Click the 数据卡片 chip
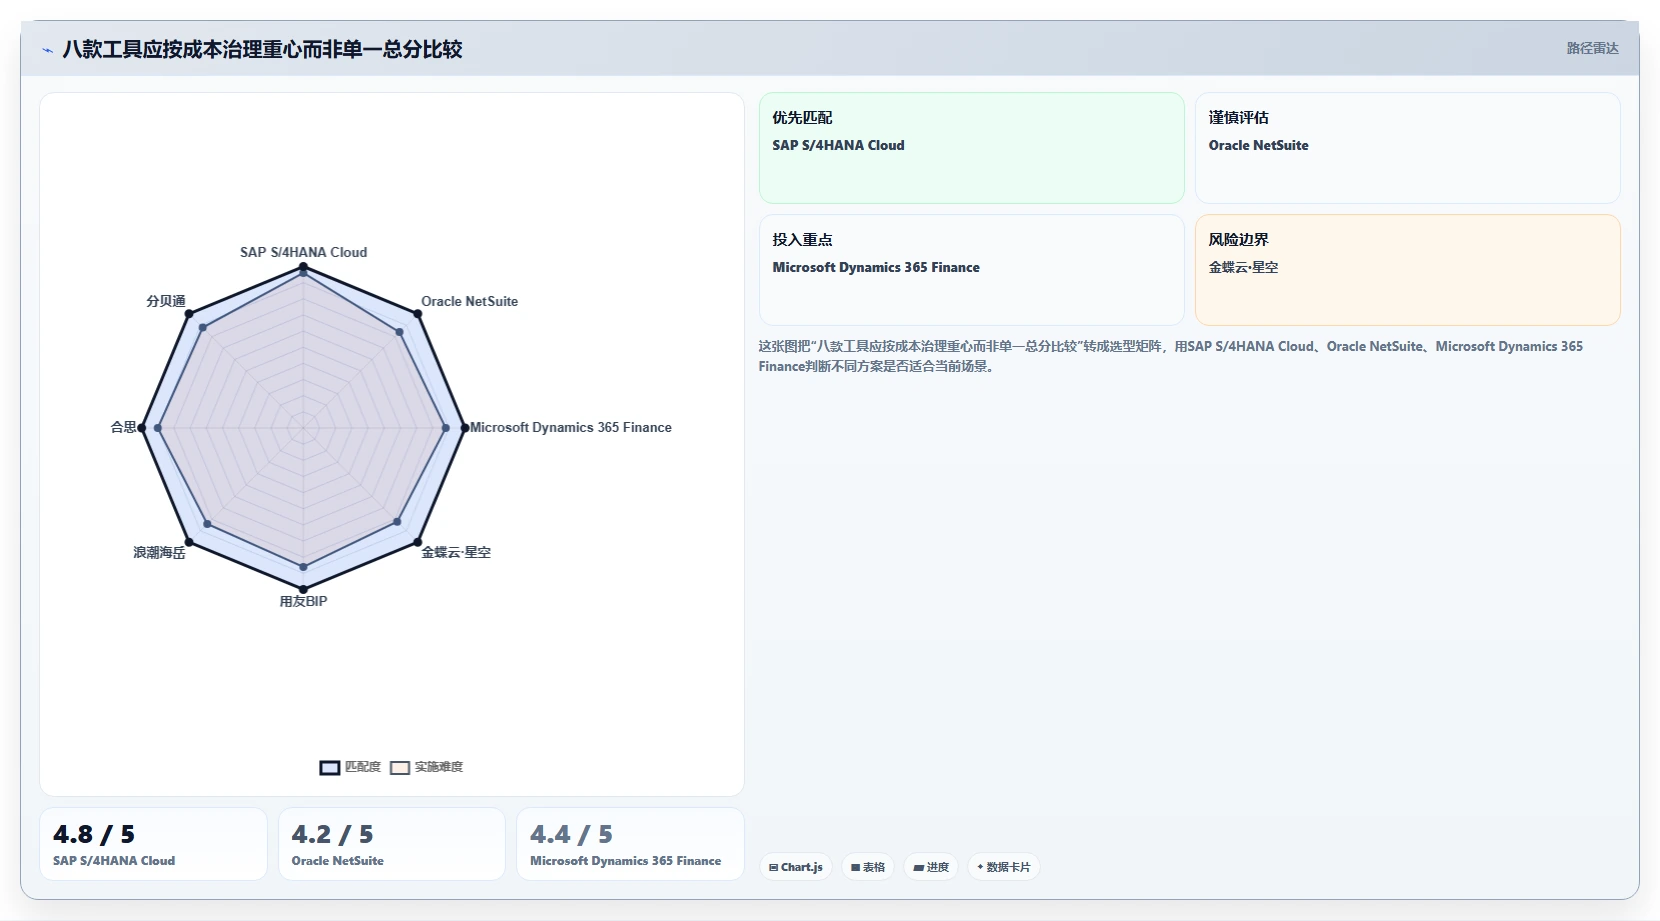This screenshot has height=921, width=1660. [1004, 867]
